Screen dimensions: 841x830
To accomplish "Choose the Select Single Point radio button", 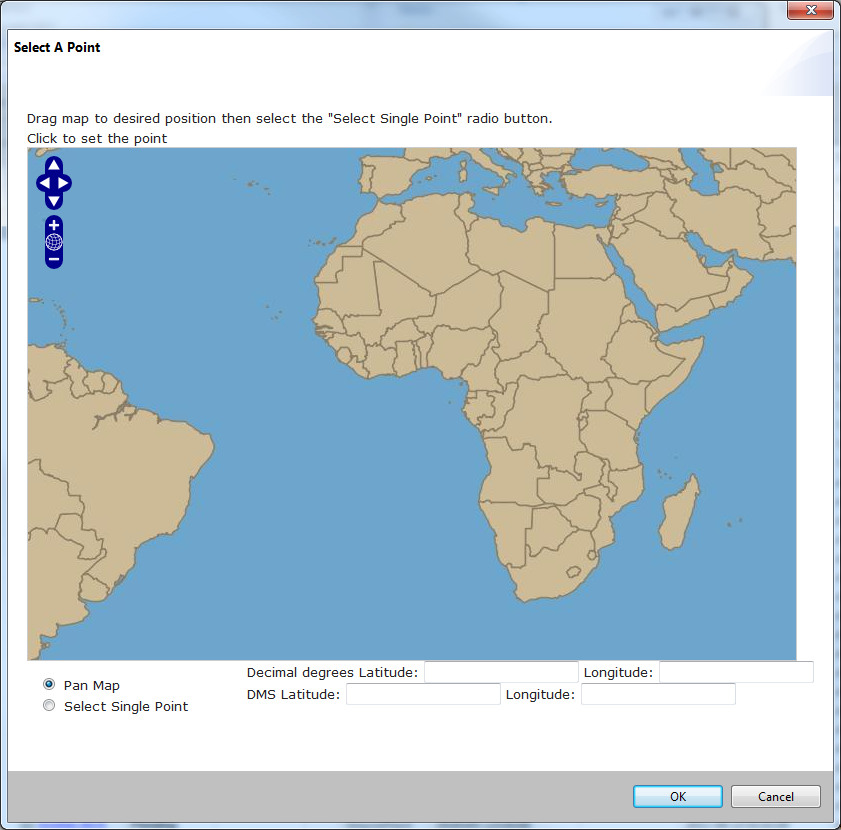I will pyautogui.click(x=49, y=705).
